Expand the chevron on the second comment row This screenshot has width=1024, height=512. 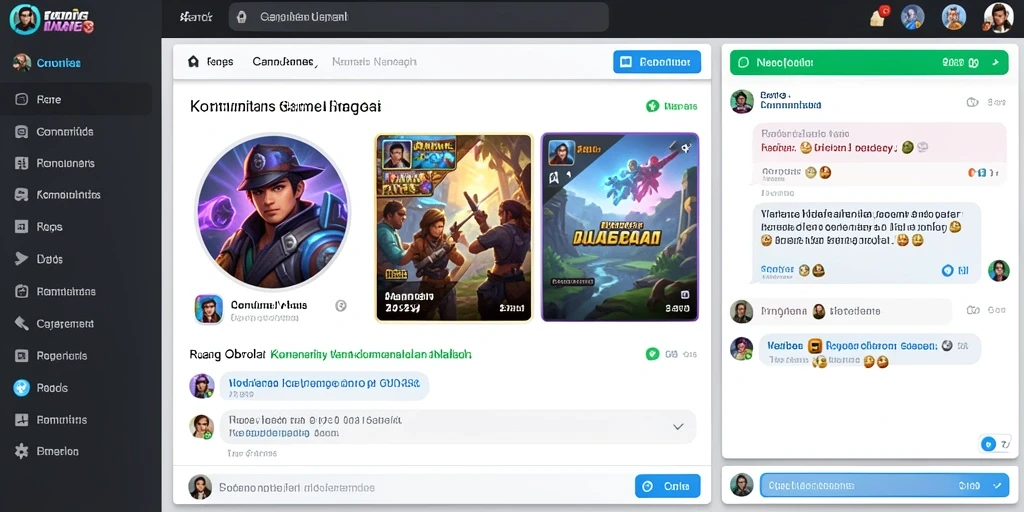678,426
